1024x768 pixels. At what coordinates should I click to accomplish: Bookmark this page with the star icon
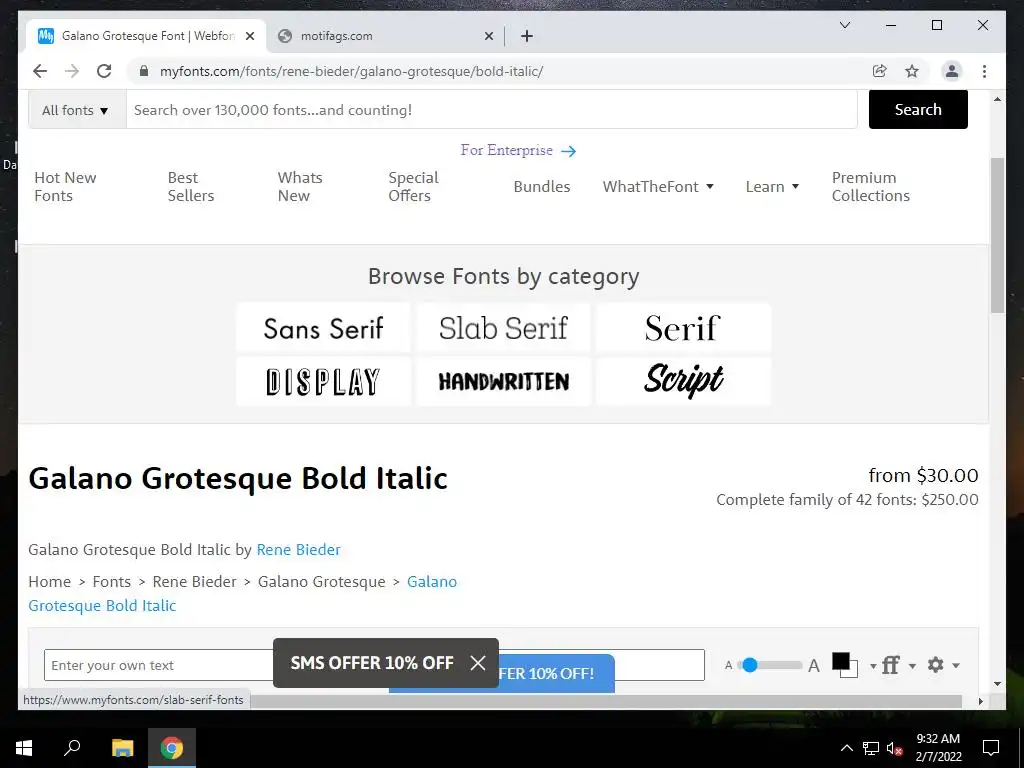[x=912, y=71]
